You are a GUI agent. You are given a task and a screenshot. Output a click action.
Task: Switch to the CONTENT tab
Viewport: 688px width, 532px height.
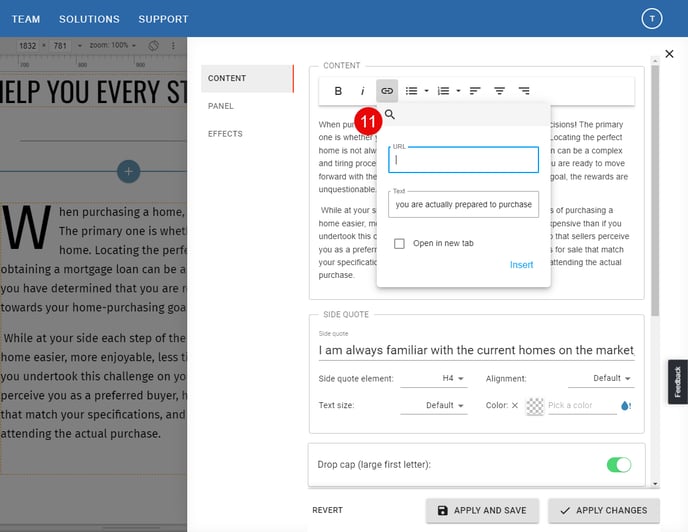coord(247,78)
